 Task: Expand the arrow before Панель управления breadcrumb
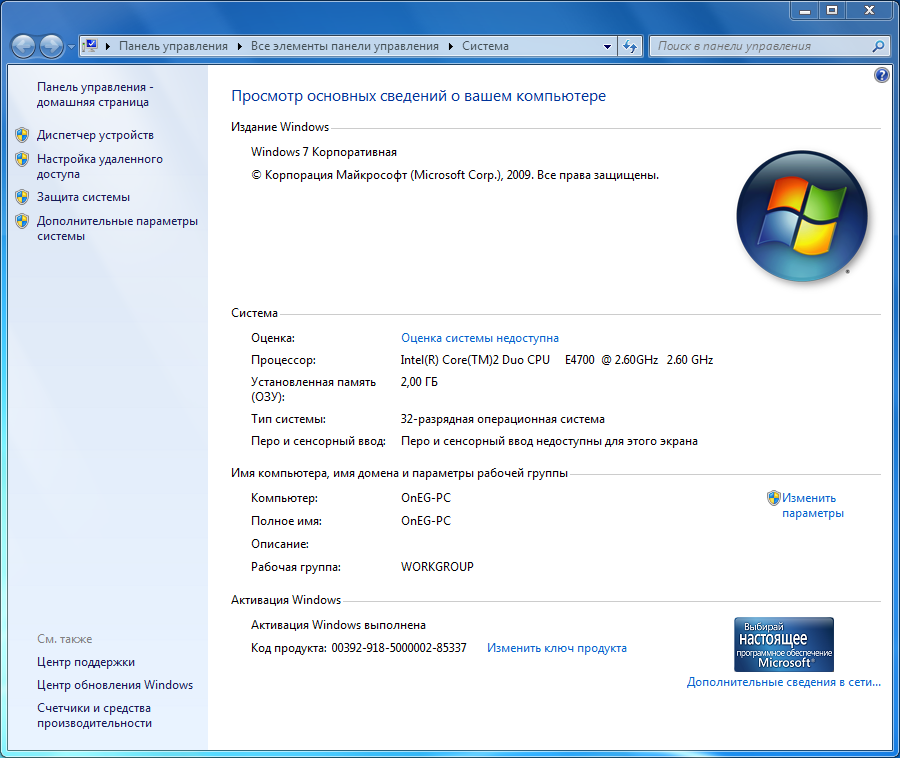click(107, 46)
